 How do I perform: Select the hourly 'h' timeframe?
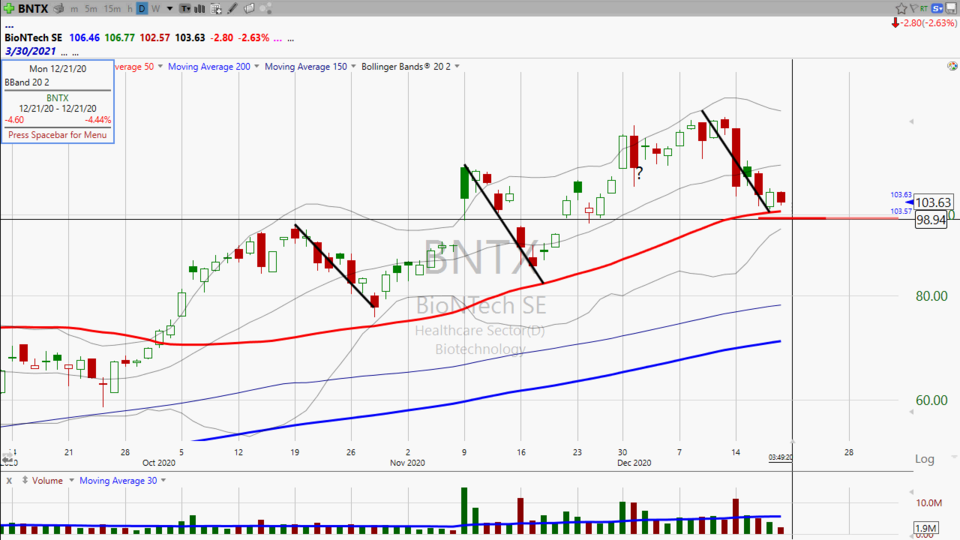point(130,9)
